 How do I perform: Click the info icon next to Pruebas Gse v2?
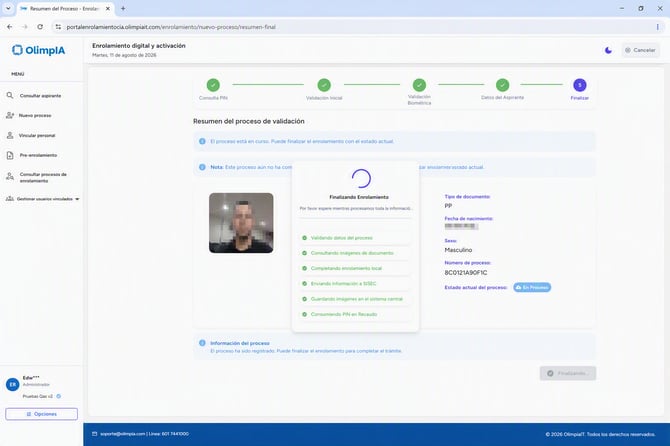[59, 396]
